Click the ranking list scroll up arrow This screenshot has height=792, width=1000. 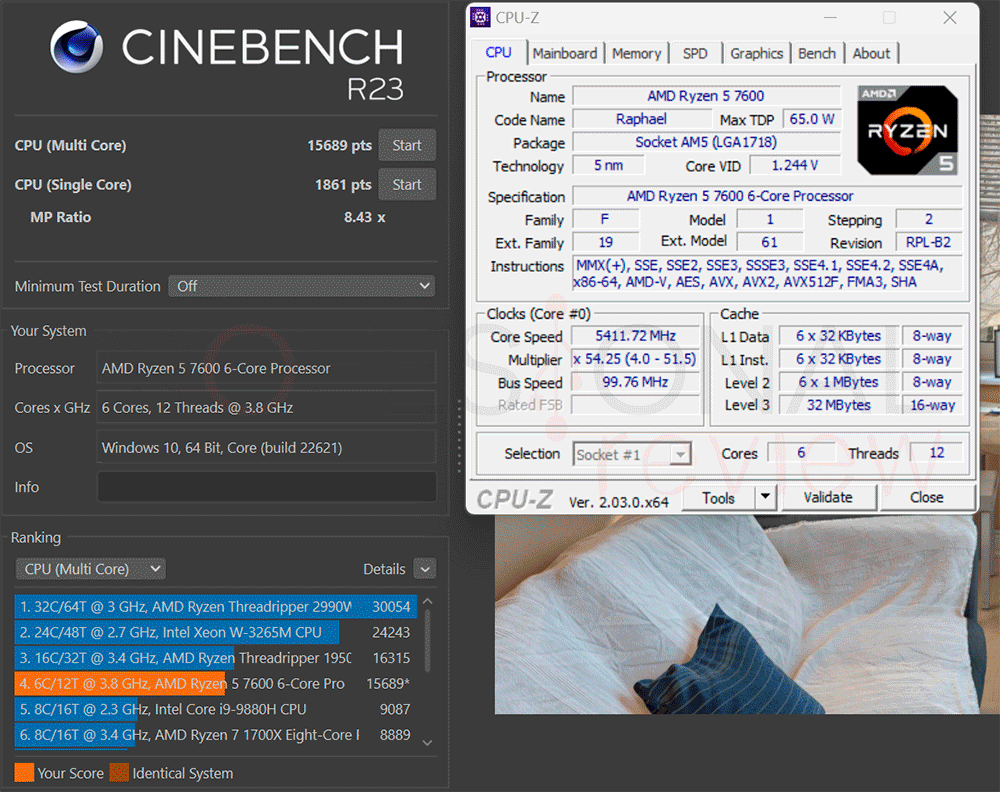pos(428,601)
